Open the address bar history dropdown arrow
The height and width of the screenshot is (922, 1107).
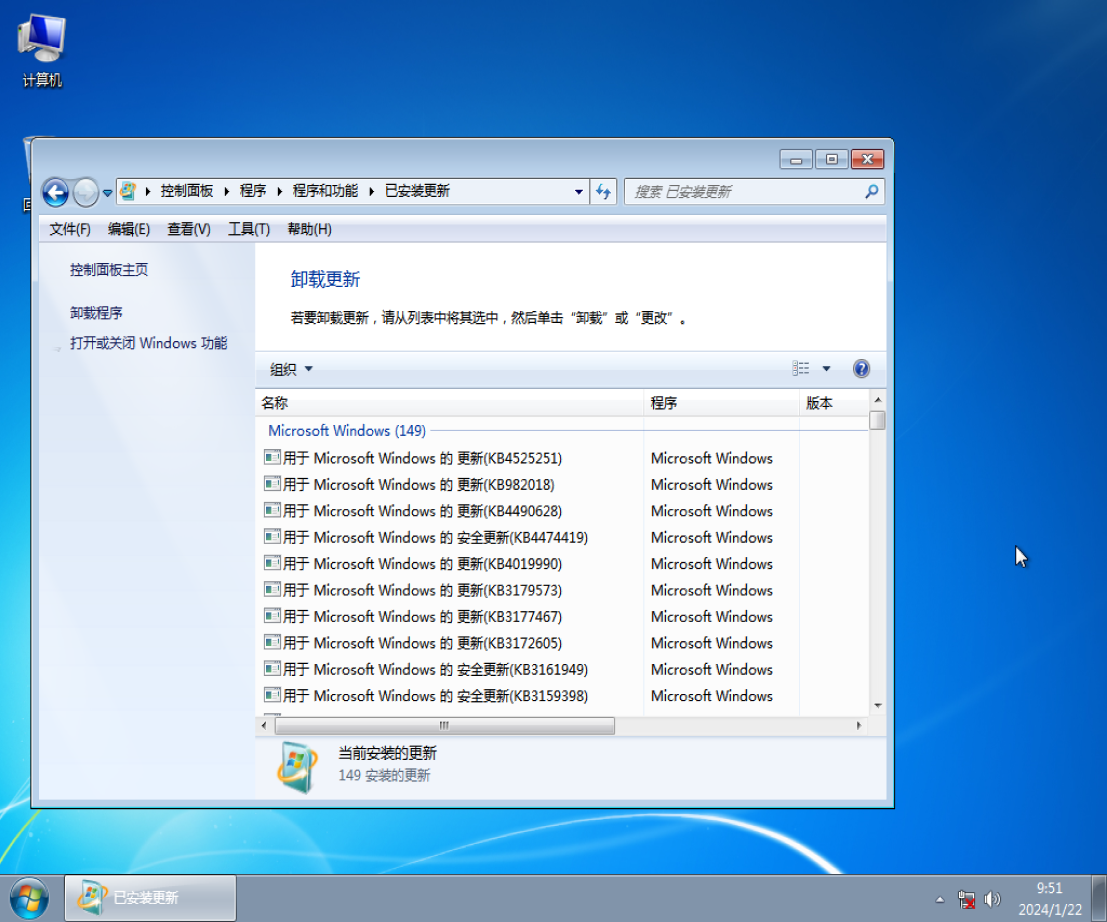click(578, 191)
